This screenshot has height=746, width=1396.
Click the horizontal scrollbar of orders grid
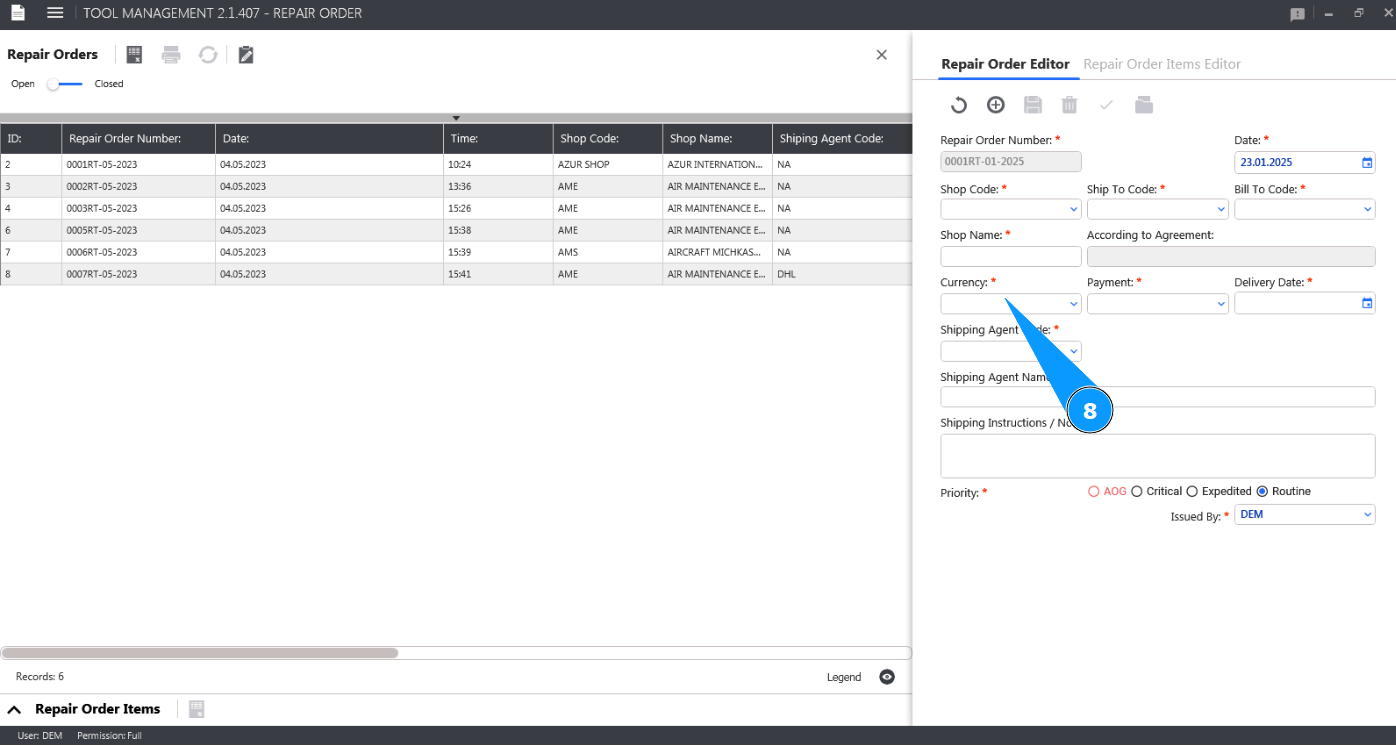pyautogui.click(x=200, y=653)
